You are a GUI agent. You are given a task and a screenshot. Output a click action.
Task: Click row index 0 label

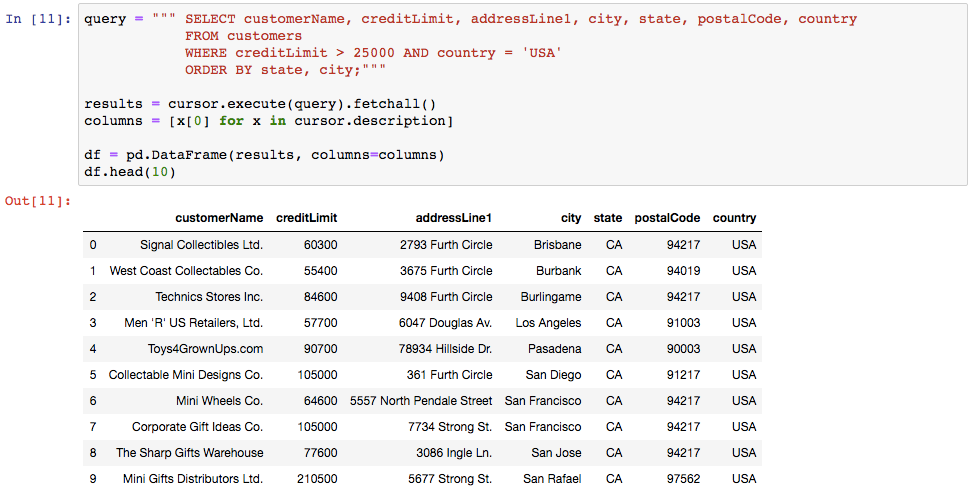click(x=93, y=245)
